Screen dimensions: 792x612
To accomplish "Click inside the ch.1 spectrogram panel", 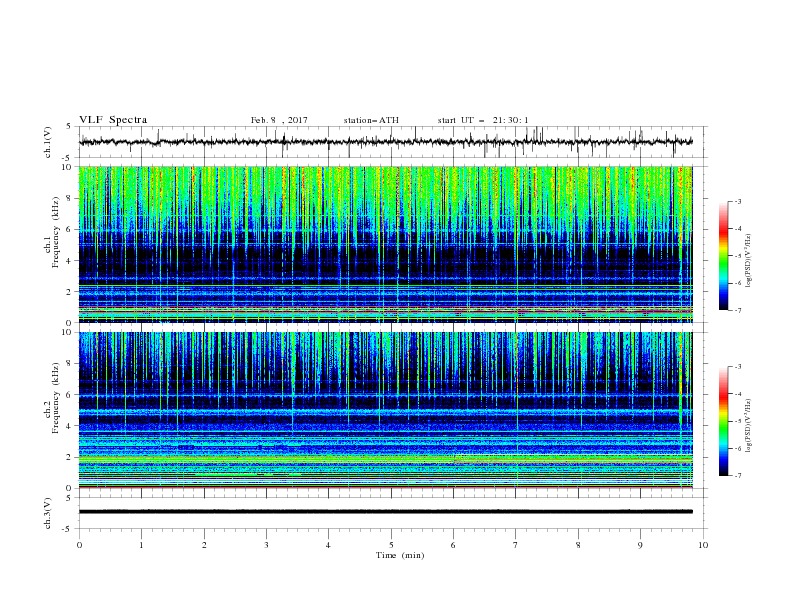I will pyautogui.click(x=385, y=244).
